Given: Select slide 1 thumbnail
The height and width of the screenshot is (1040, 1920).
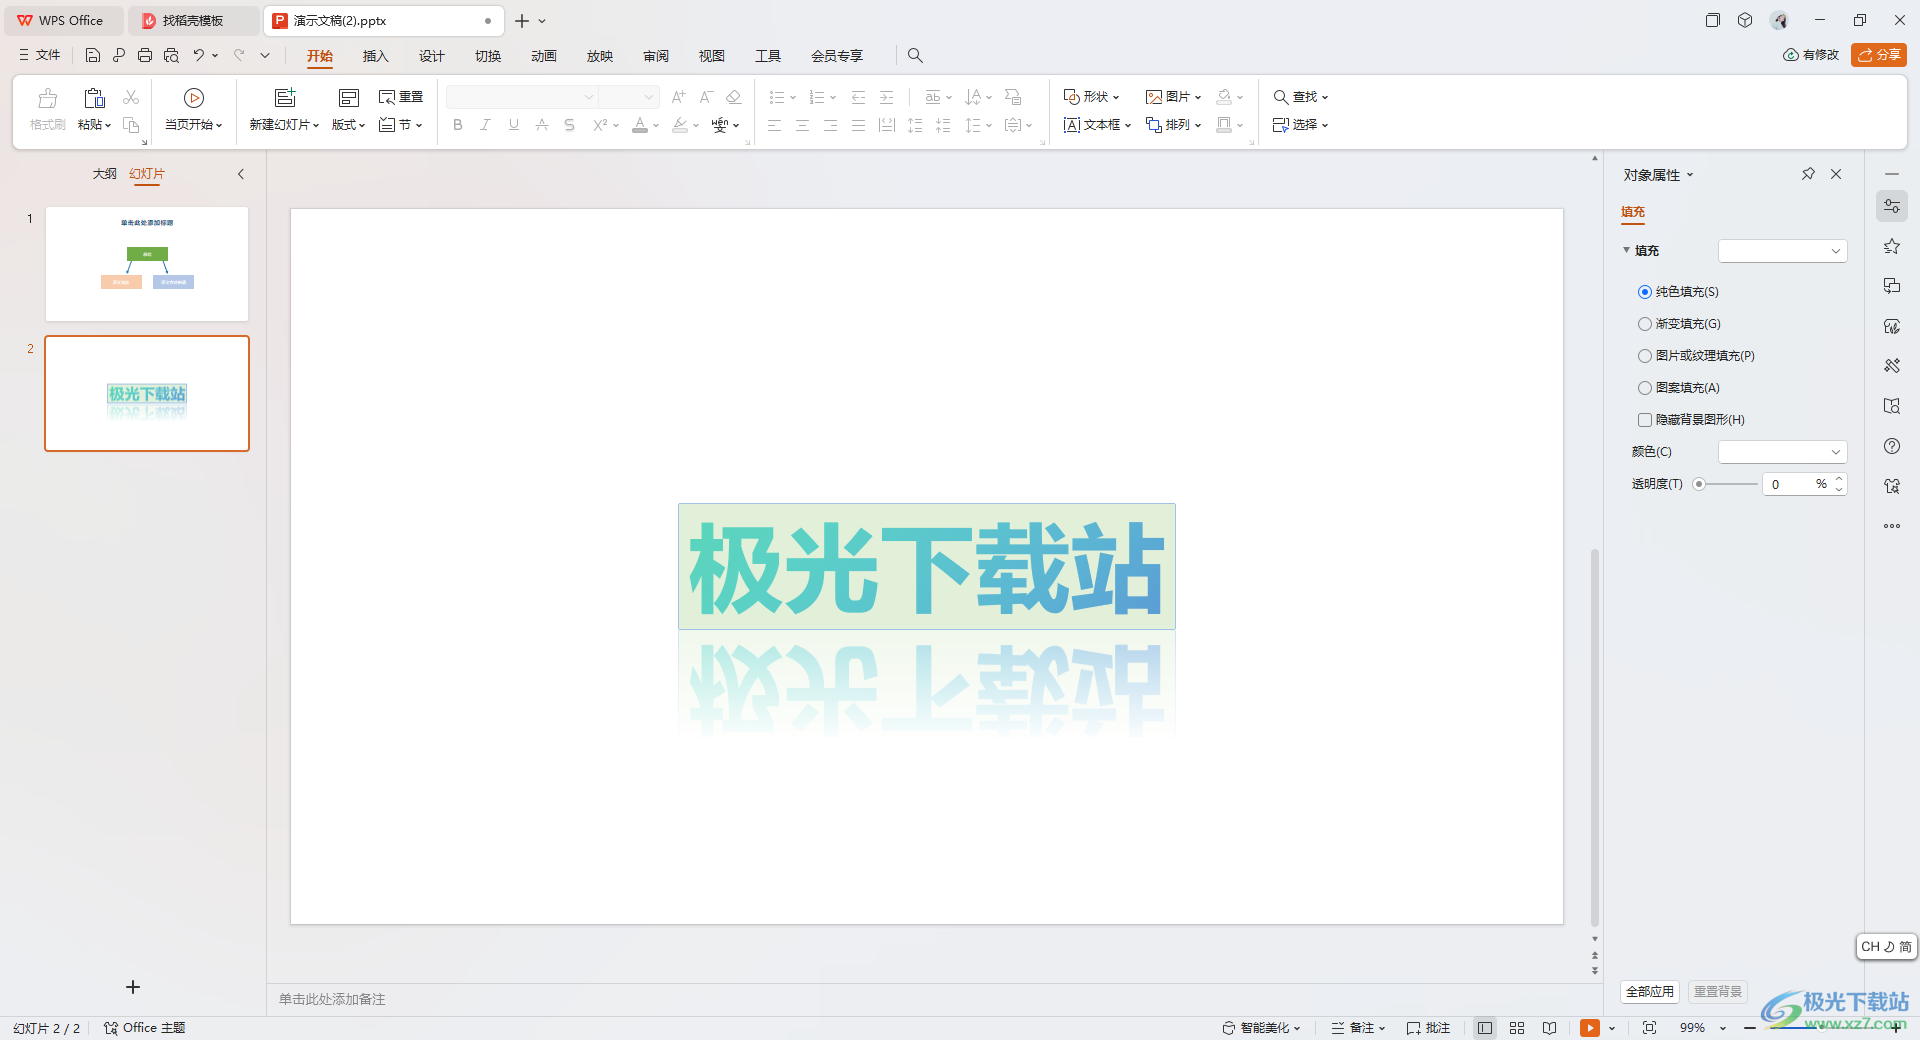Looking at the screenshot, I should click(x=147, y=264).
